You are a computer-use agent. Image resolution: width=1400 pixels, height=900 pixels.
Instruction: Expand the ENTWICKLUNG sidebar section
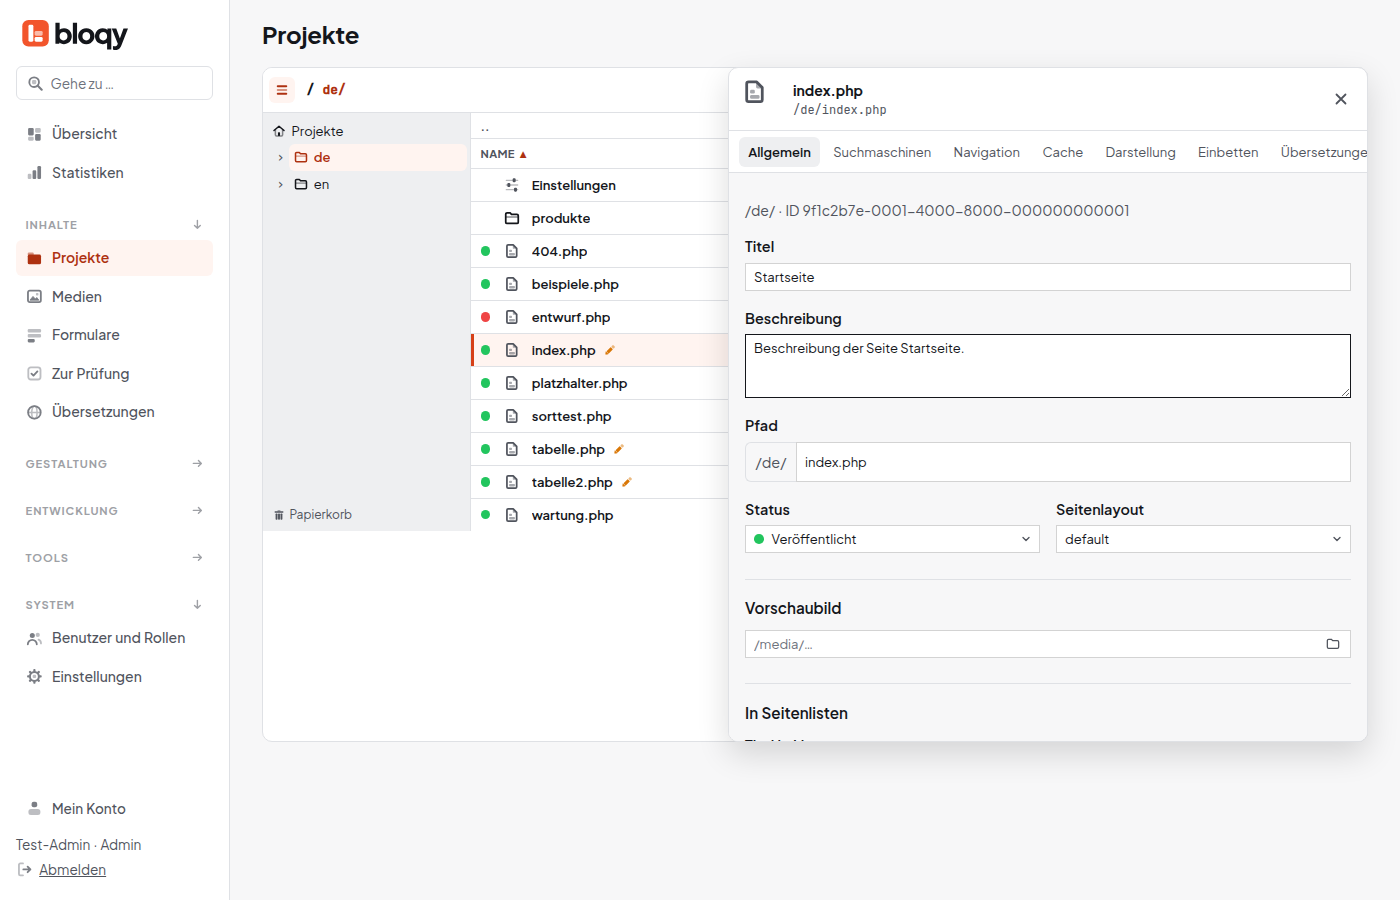click(198, 511)
